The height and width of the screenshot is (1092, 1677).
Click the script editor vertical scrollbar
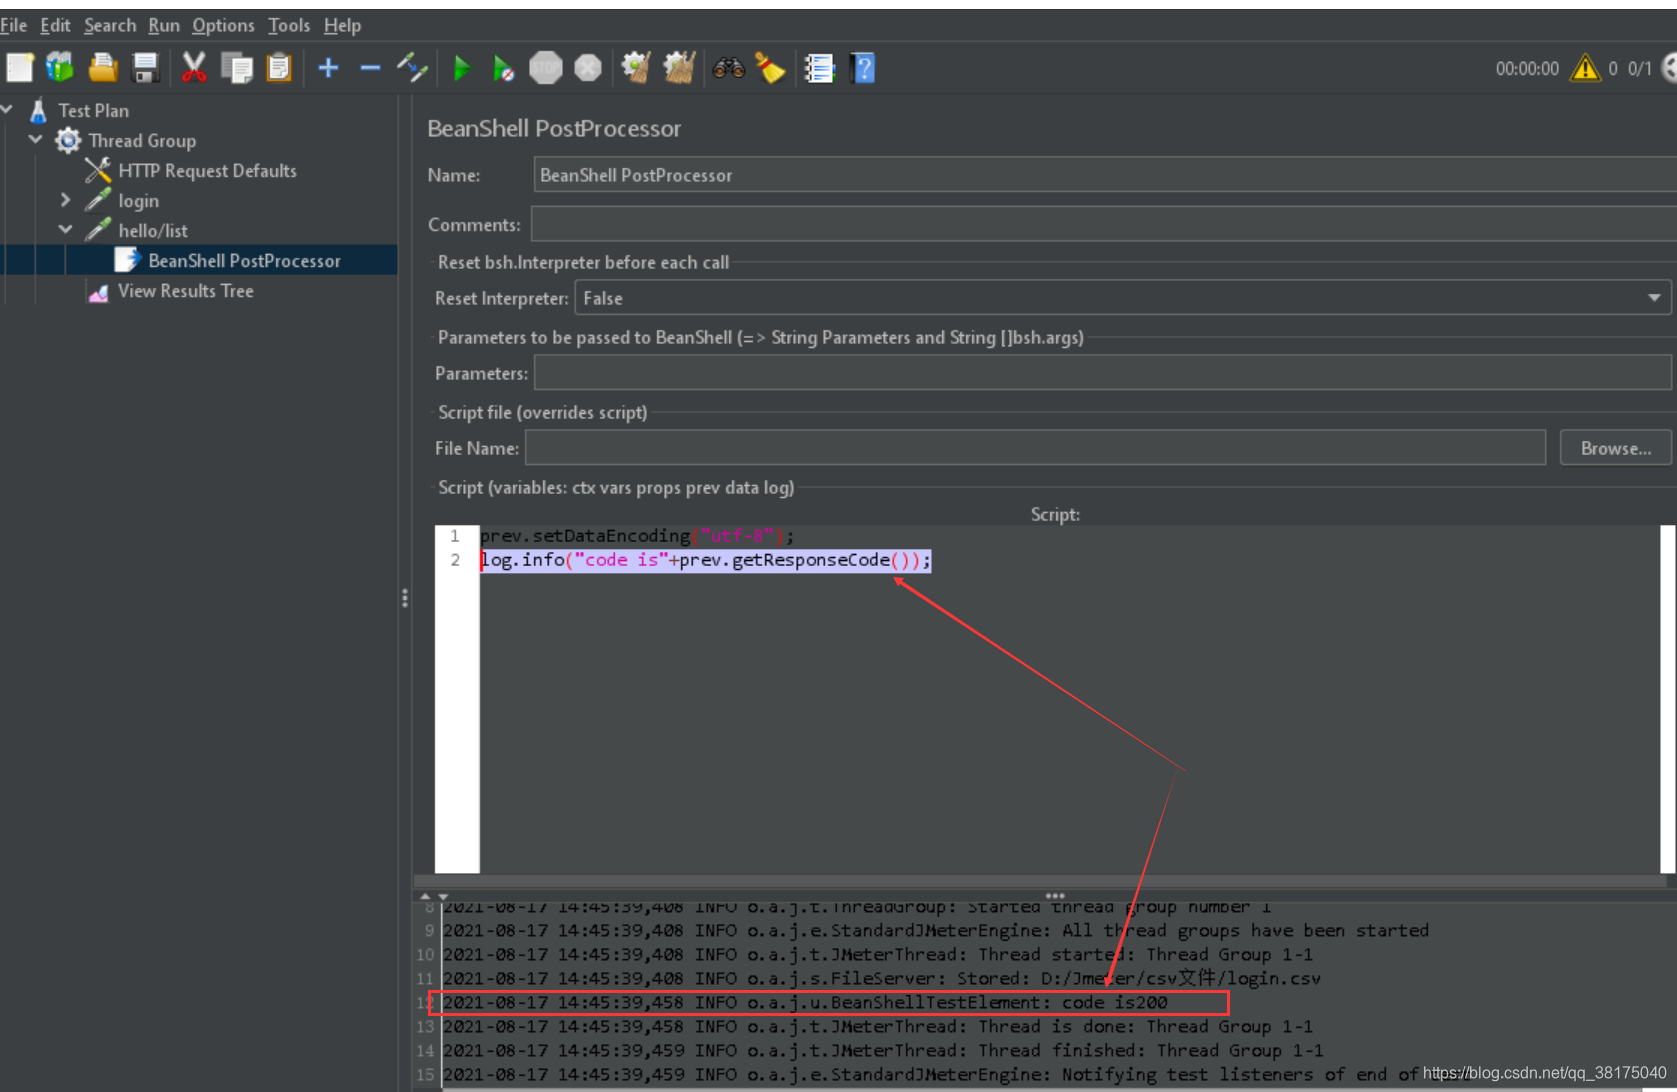pyautogui.click(x=1667, y=699)
